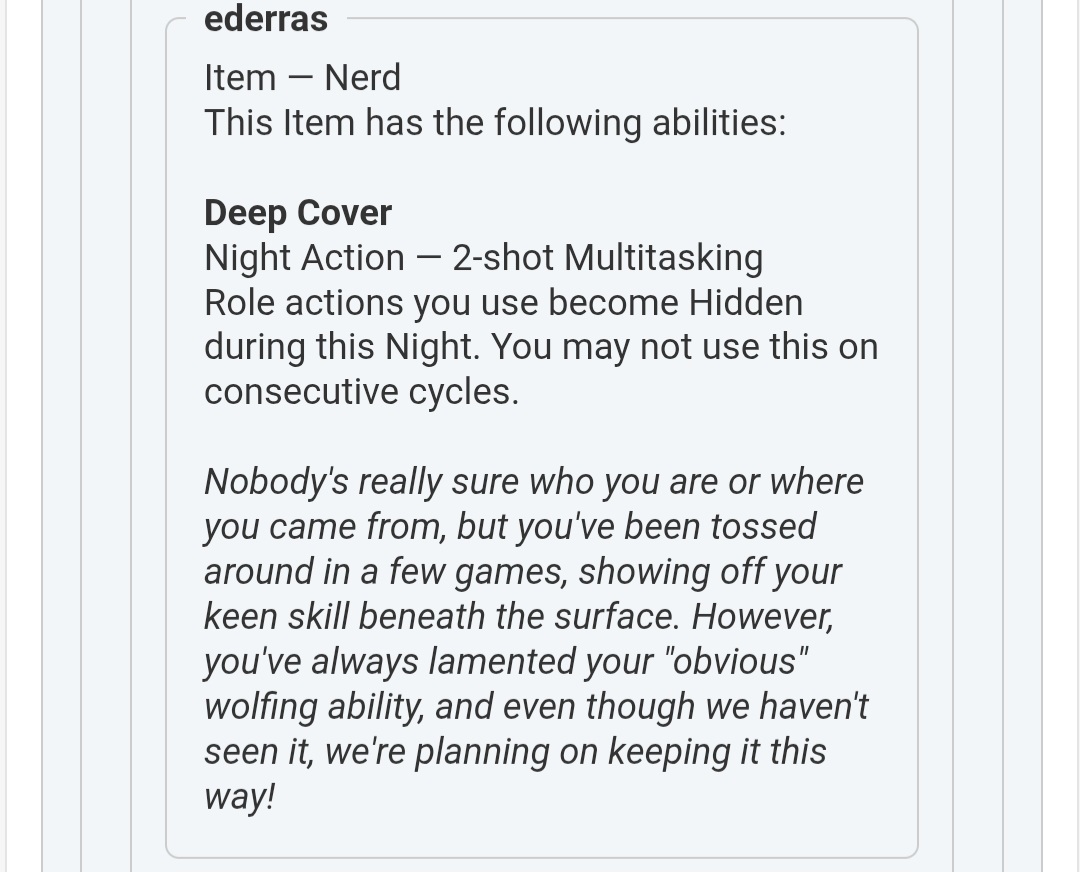The height and width of the screenshot is (872, 1080).
Task: Click "You may not use this on" sentence
Action: pyautogui.click(x=685, y=348)
